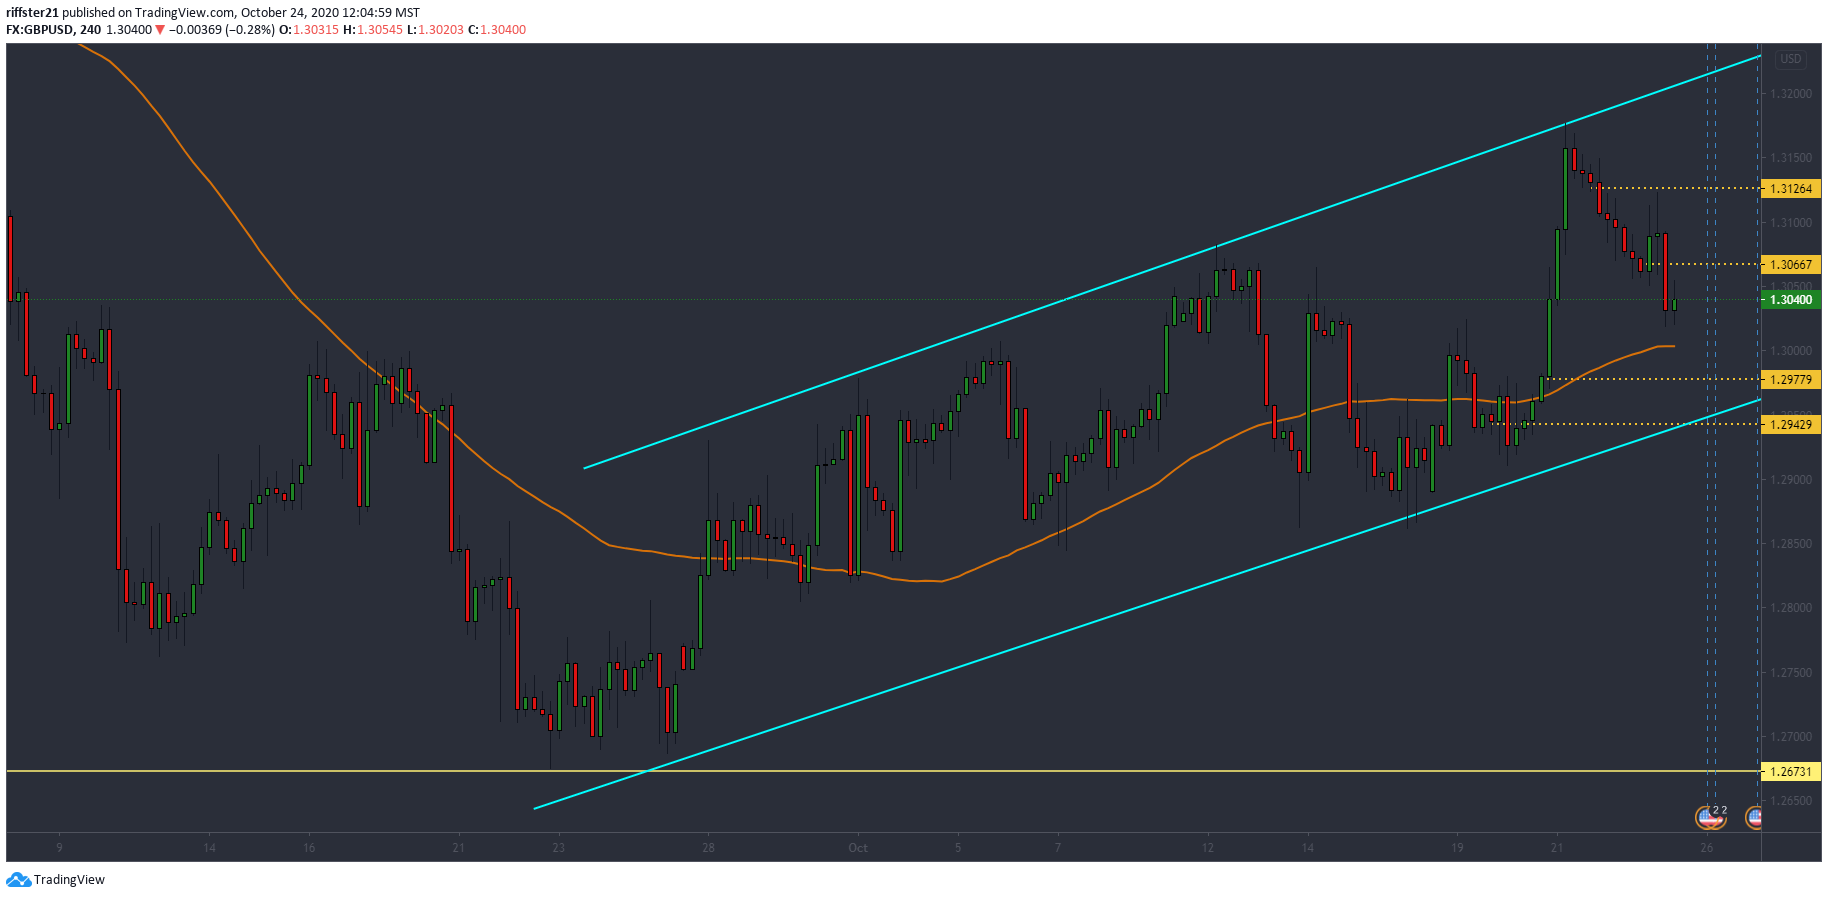Open the riffster21 publisher name
1828x898 pixels.
[x=32, y=13]
